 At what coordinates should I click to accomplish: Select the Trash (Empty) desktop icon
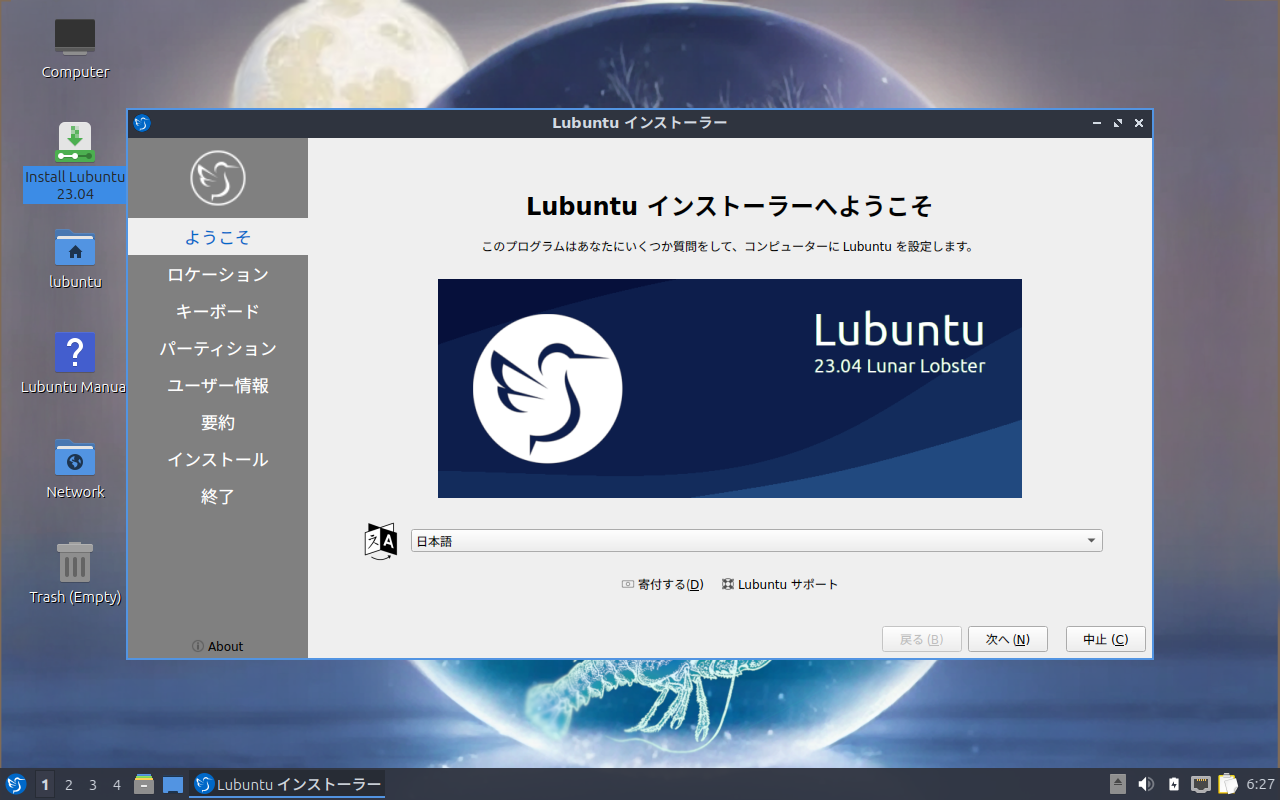pos(75,574)
